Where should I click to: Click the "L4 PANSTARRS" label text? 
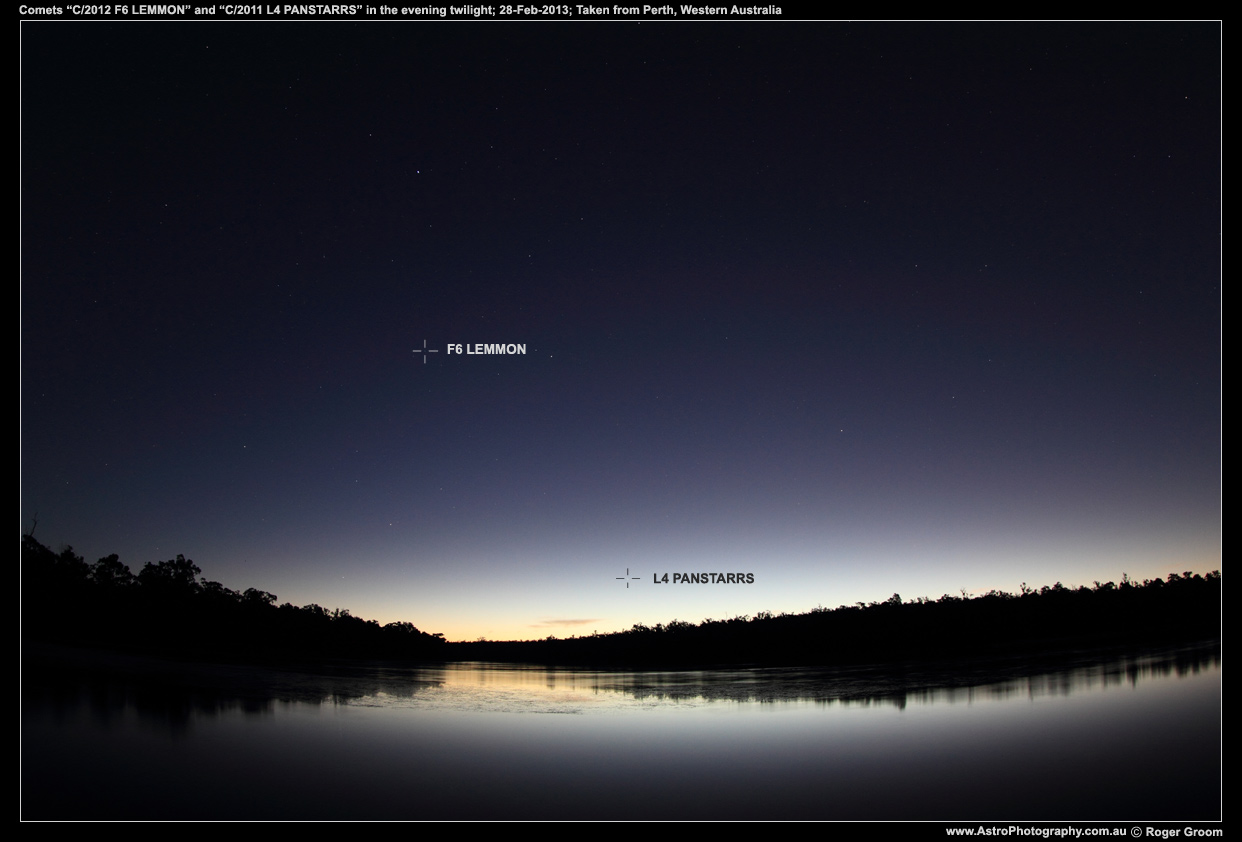(x=703, y=578)
